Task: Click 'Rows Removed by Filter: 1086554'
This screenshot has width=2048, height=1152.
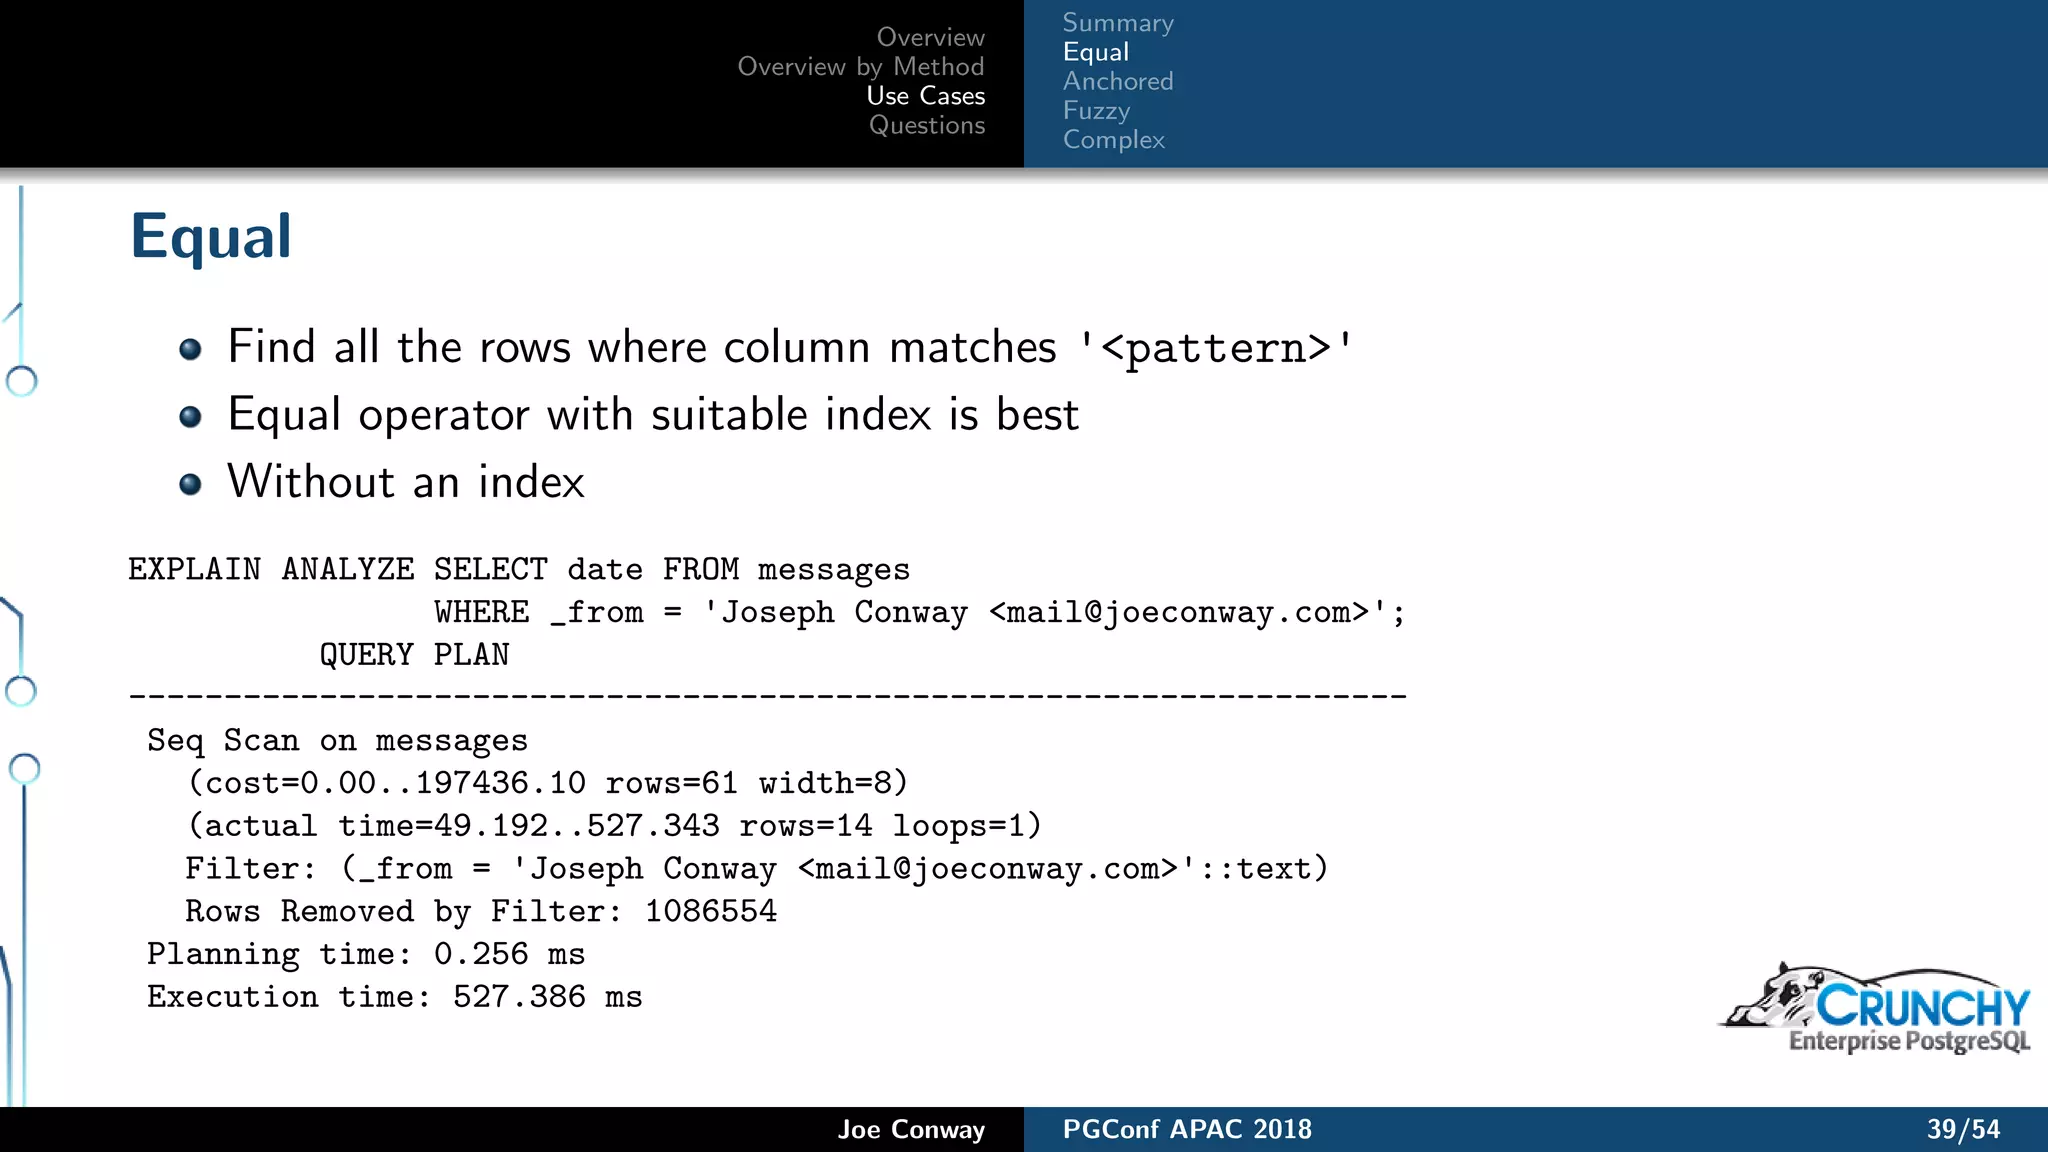Action: 481,912
